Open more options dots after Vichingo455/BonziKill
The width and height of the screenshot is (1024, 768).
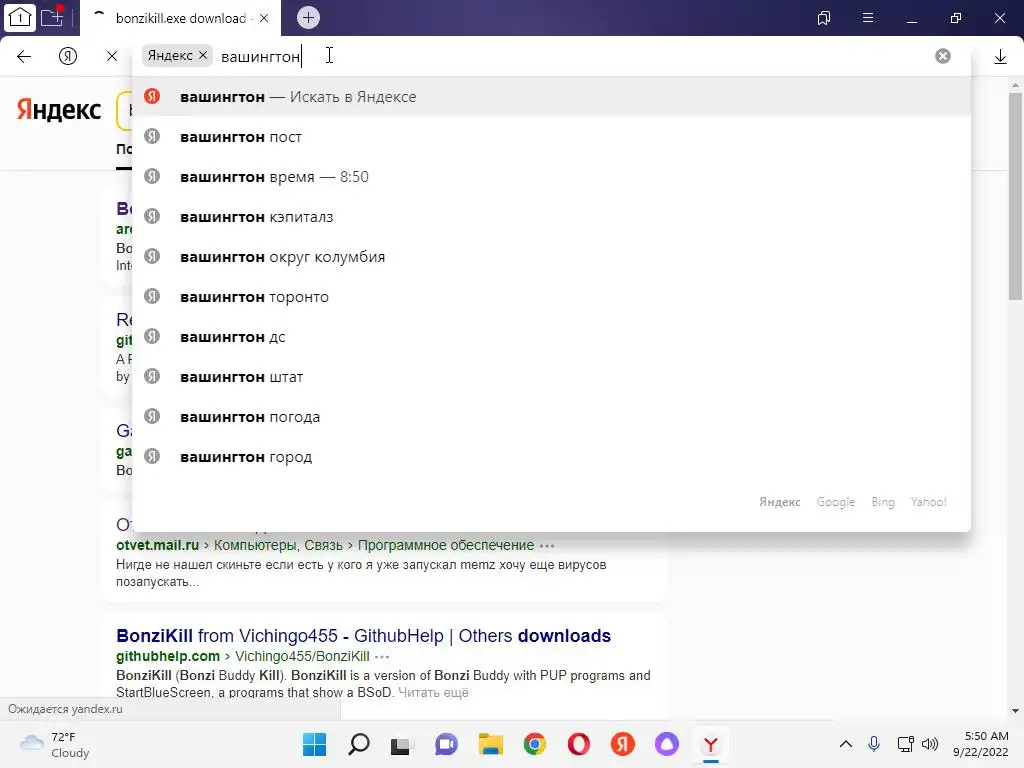pos(382,656)
